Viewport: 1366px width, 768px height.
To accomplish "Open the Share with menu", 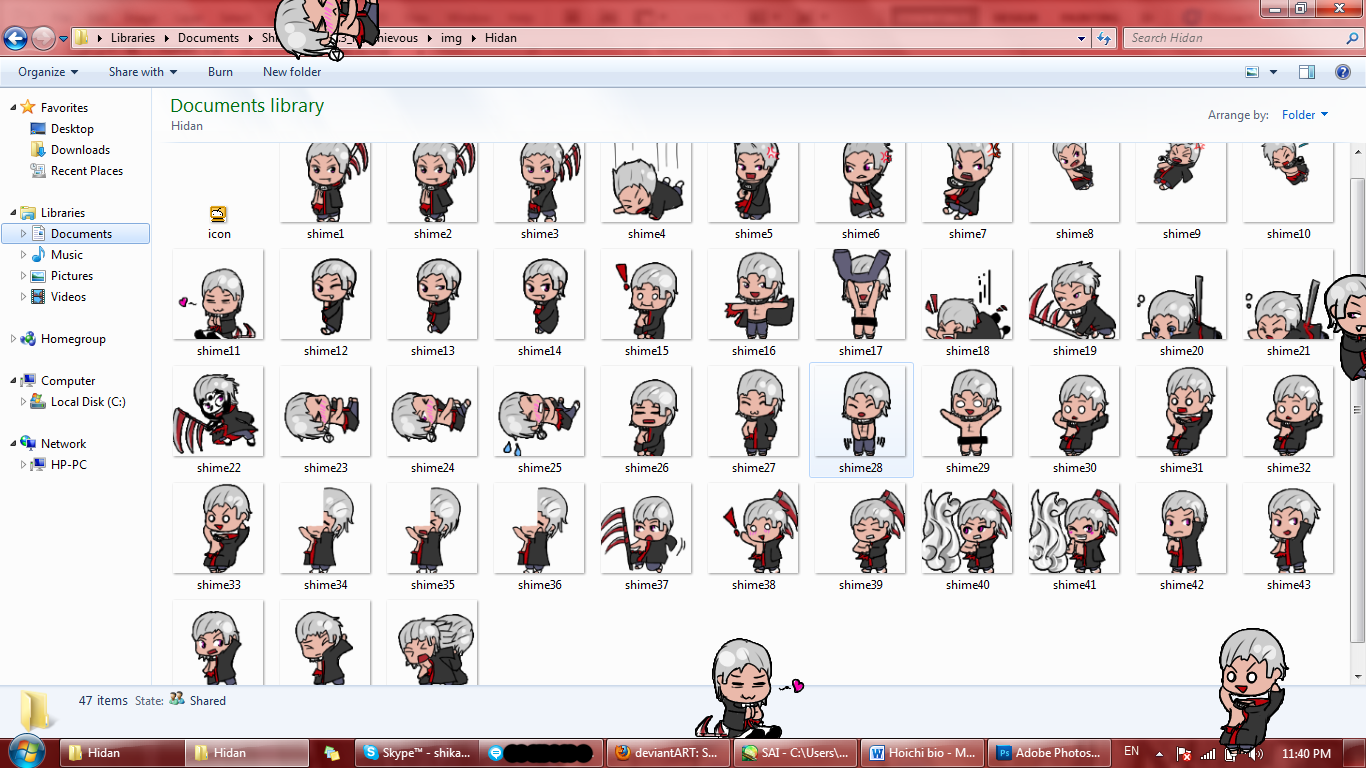I will pos(143,72).
